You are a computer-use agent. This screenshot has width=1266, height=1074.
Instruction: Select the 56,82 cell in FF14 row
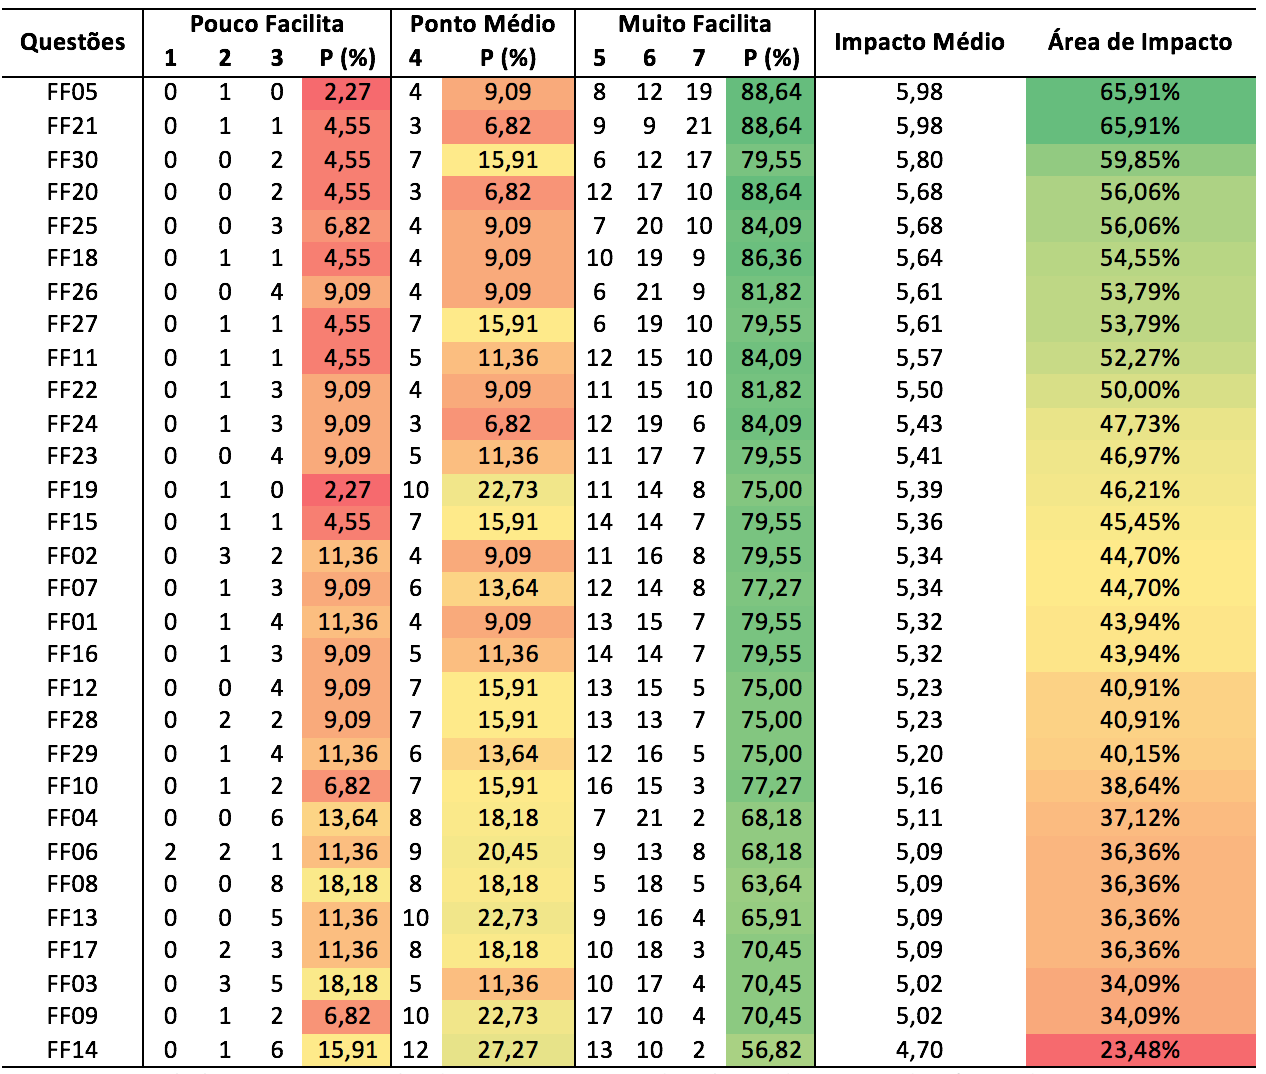[771, 1050]
